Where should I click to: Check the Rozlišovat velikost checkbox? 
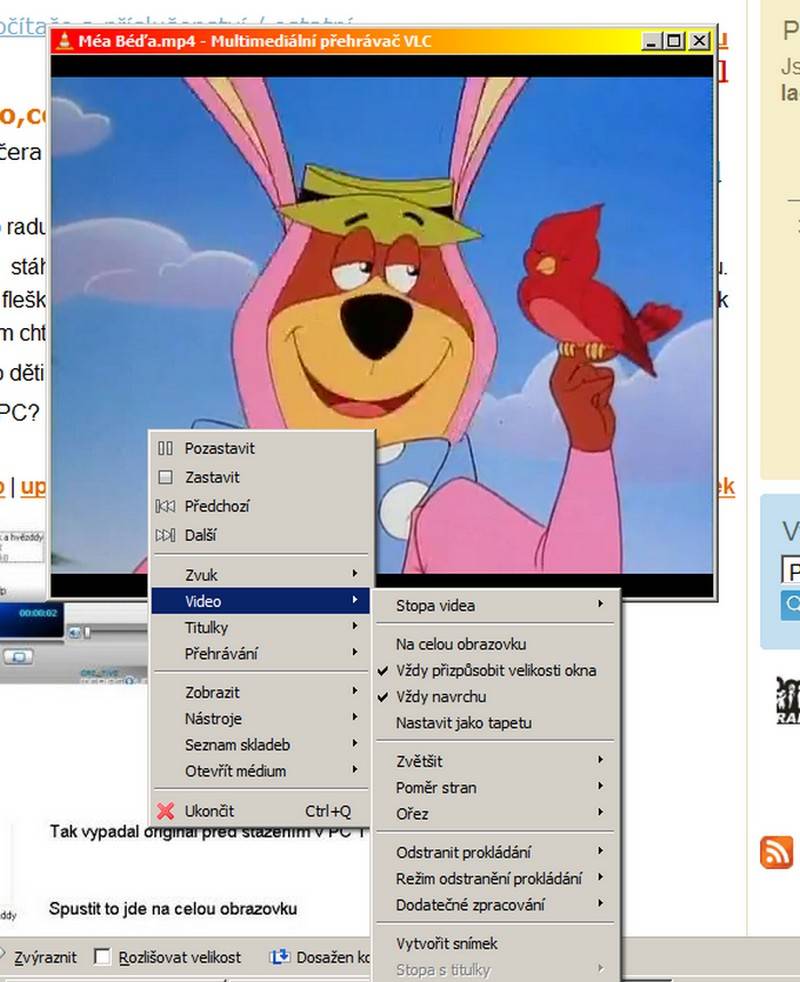click(x=102, y=956)
